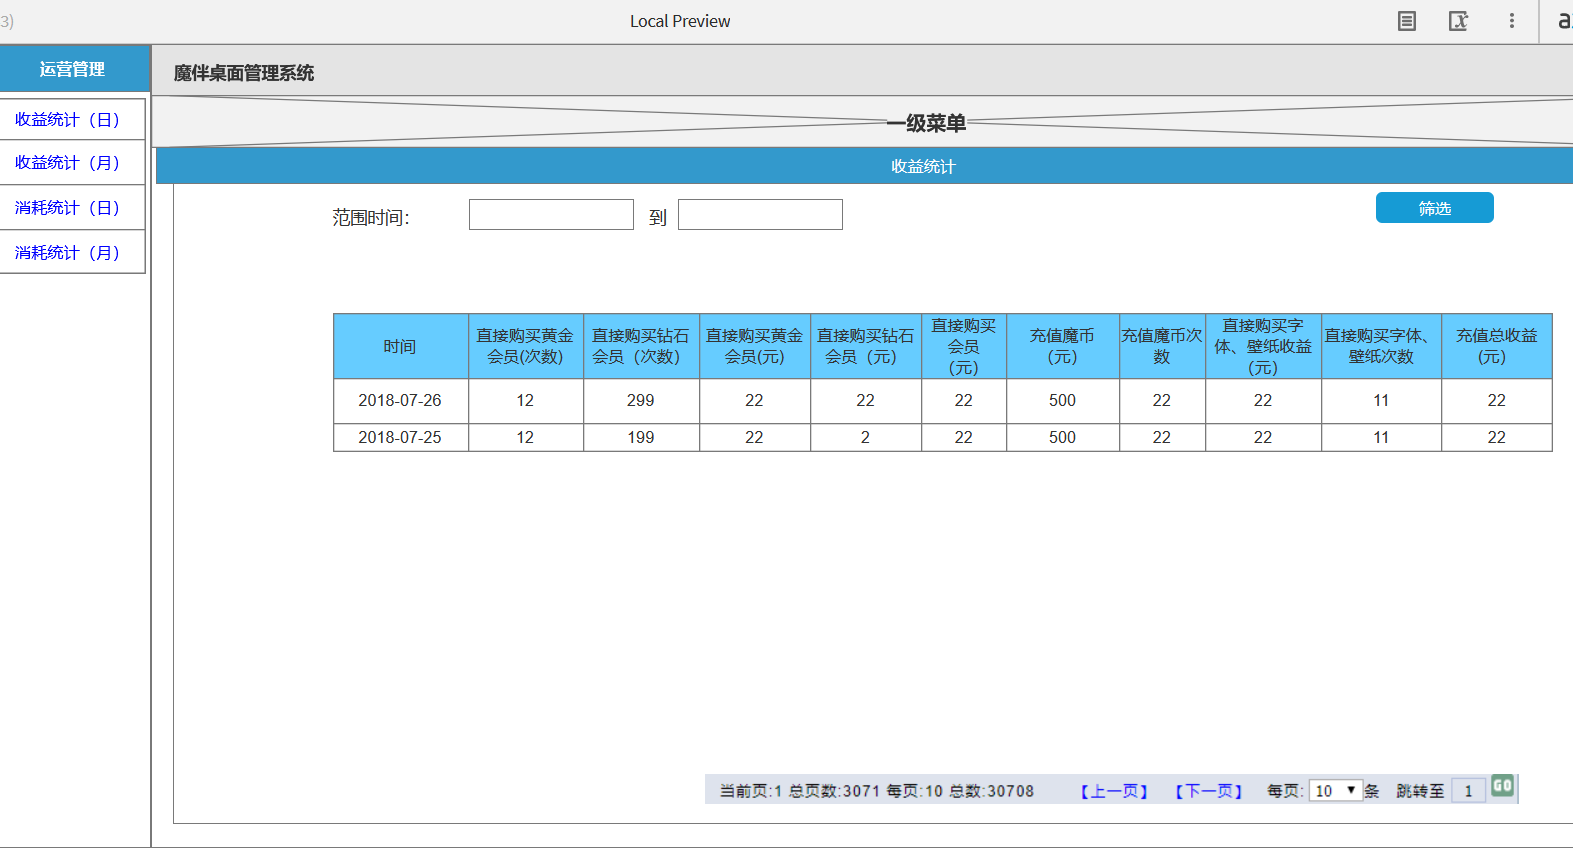This screenshot has width=1573, height=849.
Task: Select the 2018-07-25 date cell
Action: [400, 437]
